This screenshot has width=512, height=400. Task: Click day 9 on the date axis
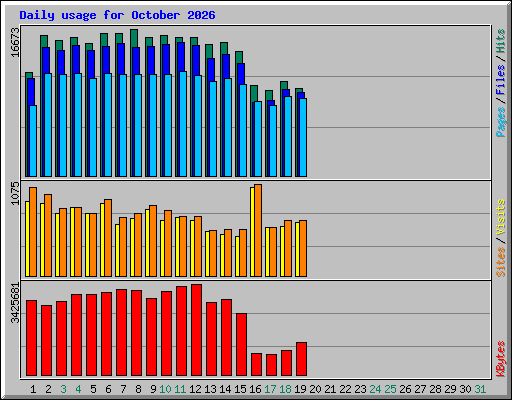click(153, 389)
